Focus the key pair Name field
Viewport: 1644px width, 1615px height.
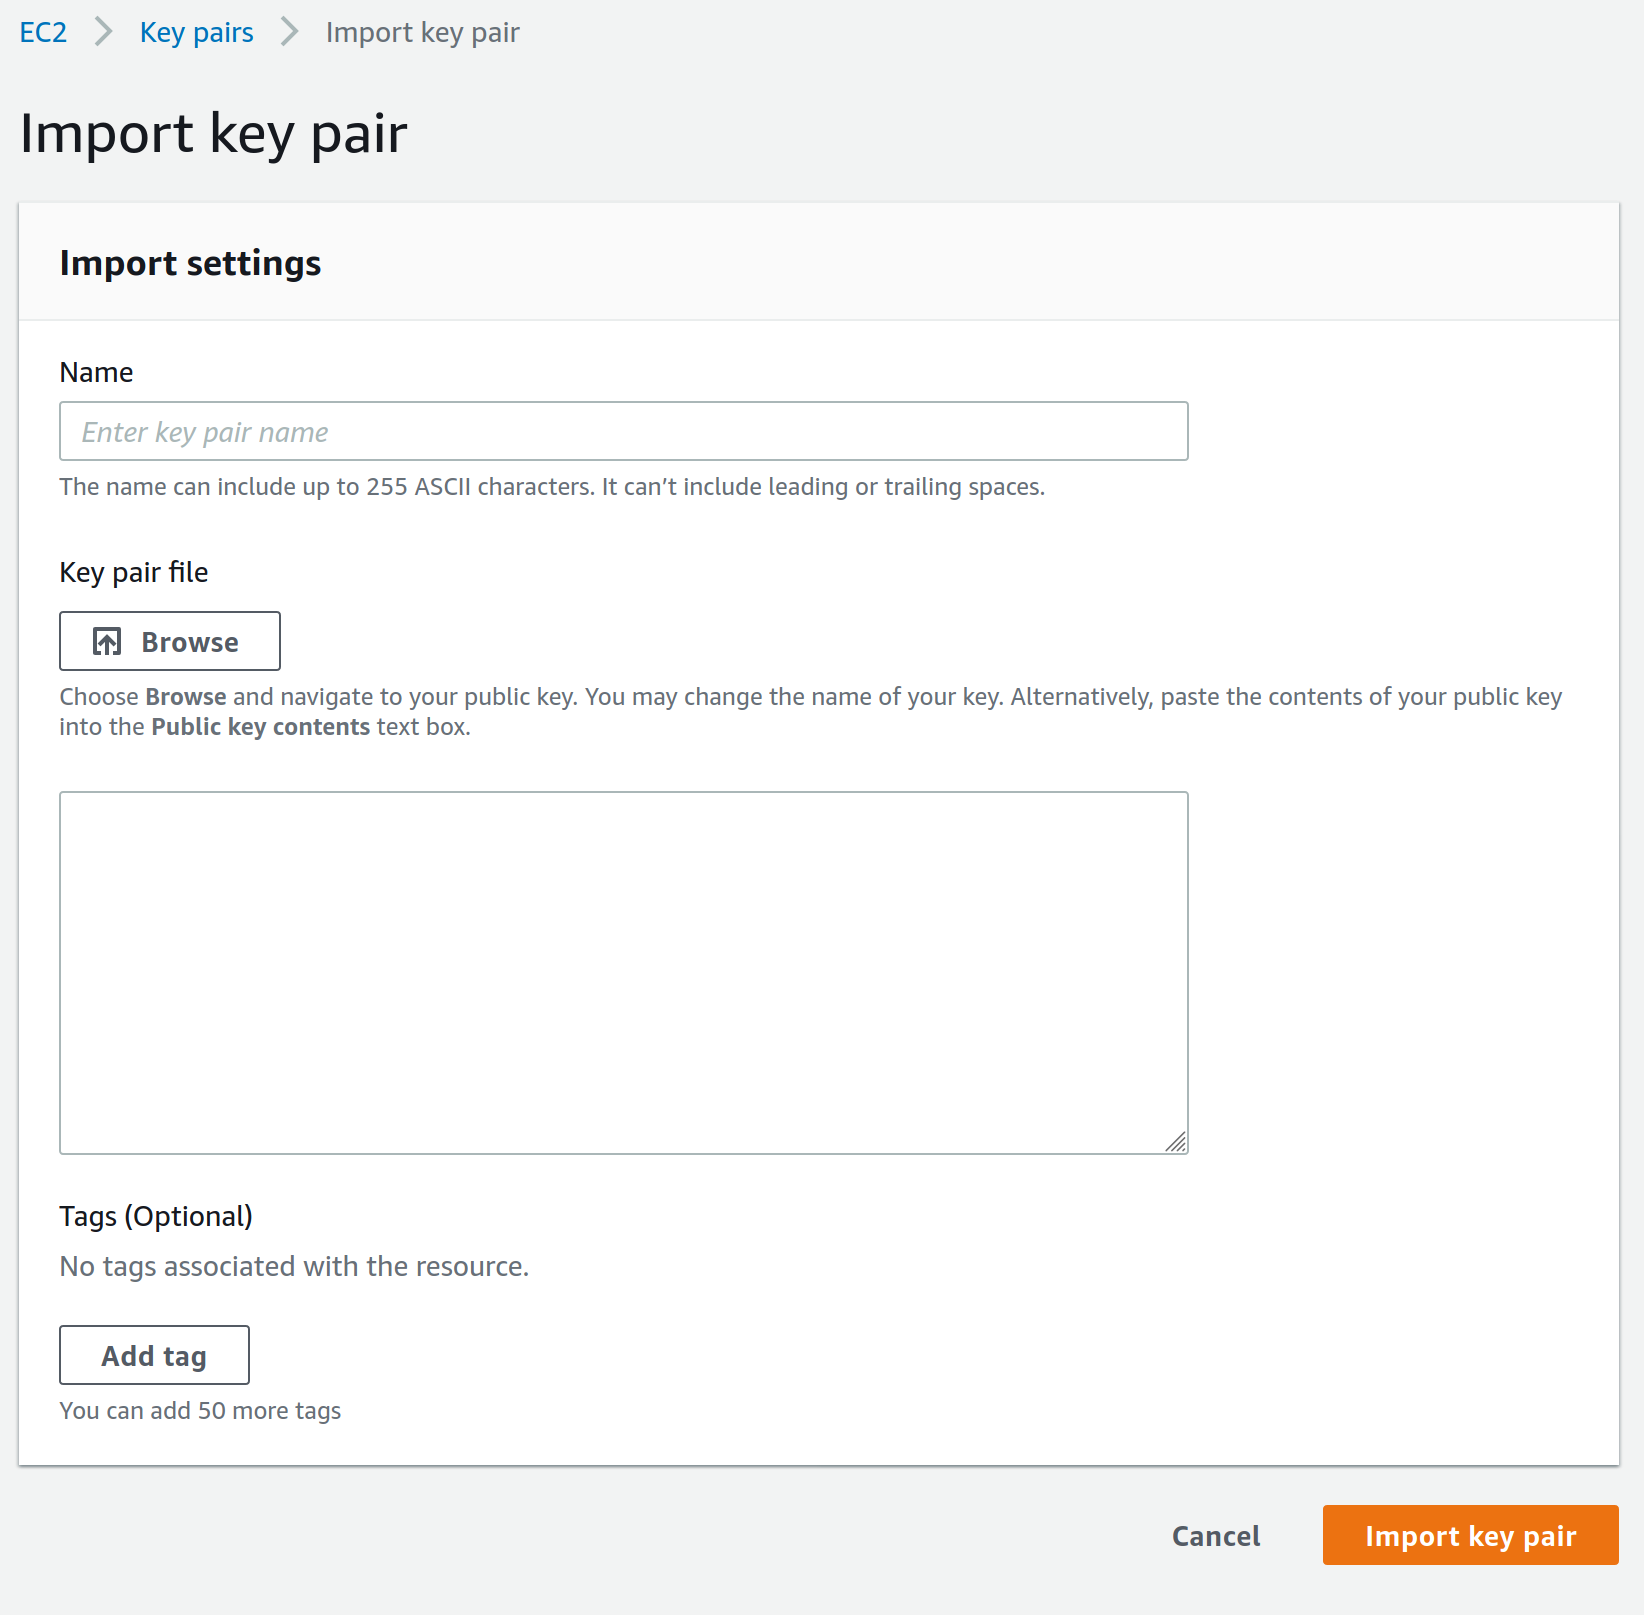[x=623, y=431]
